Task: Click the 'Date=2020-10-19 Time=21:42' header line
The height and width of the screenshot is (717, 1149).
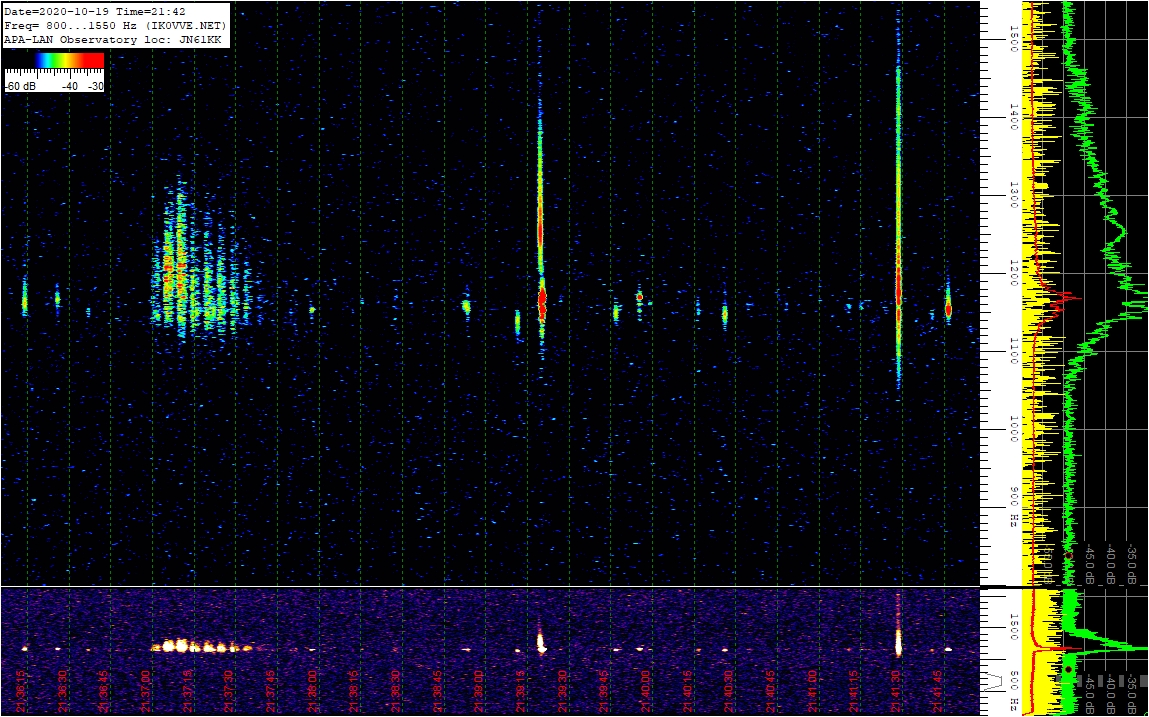Action: [95, 12]
